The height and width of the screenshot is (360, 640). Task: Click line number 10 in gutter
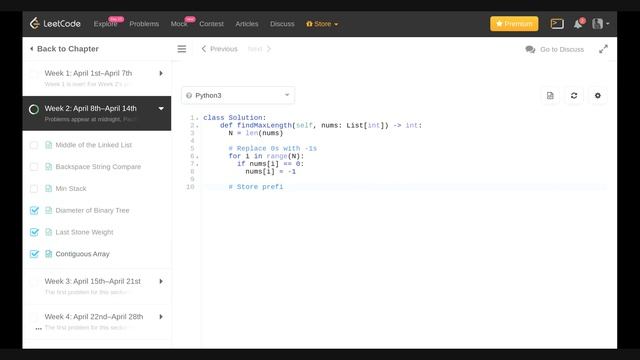click(190, 187)
